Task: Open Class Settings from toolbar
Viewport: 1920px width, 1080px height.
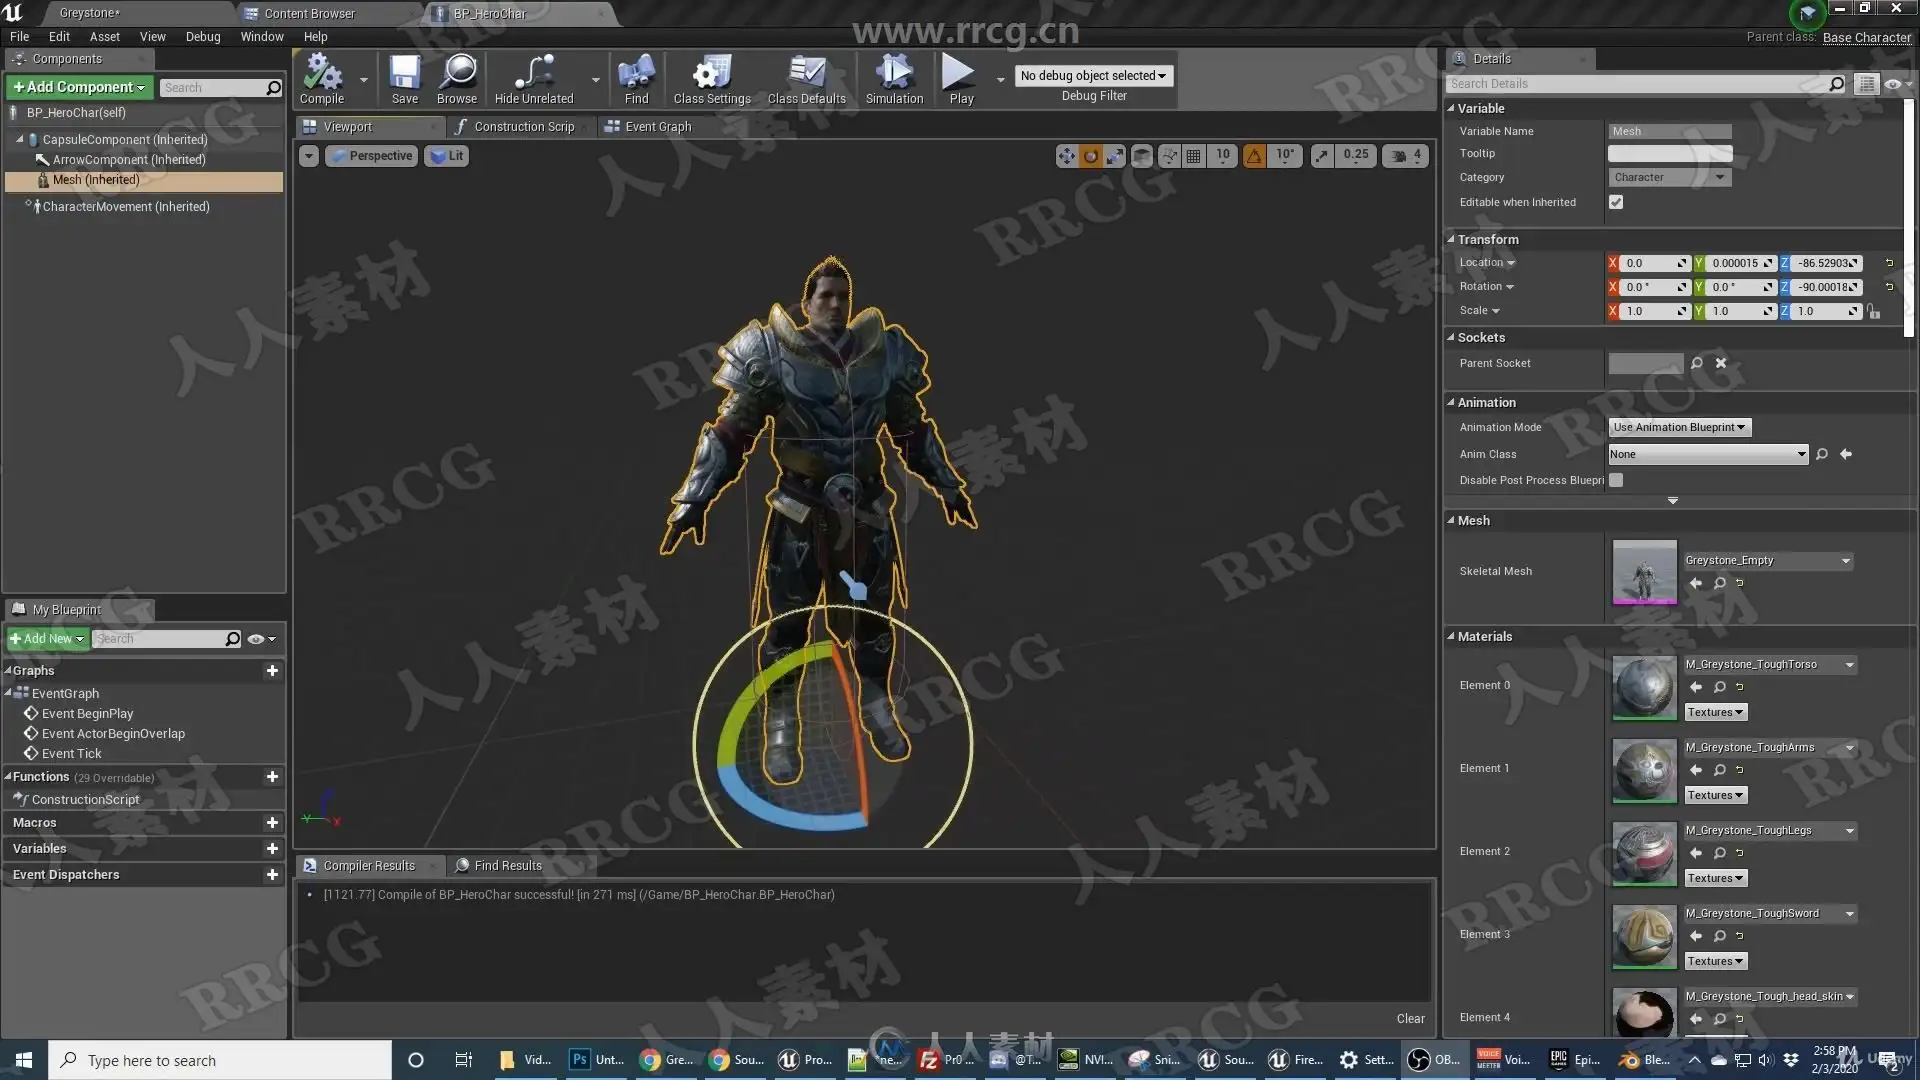Action: pos(711,79)
